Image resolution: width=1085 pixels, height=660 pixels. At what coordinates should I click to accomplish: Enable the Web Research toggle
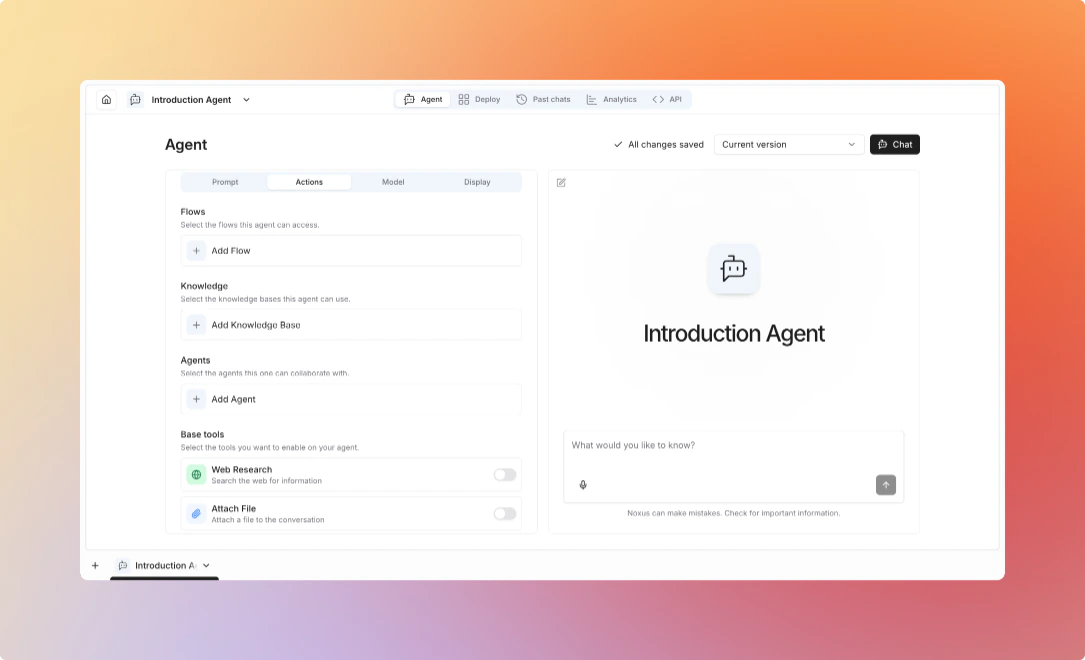point(504,474)
